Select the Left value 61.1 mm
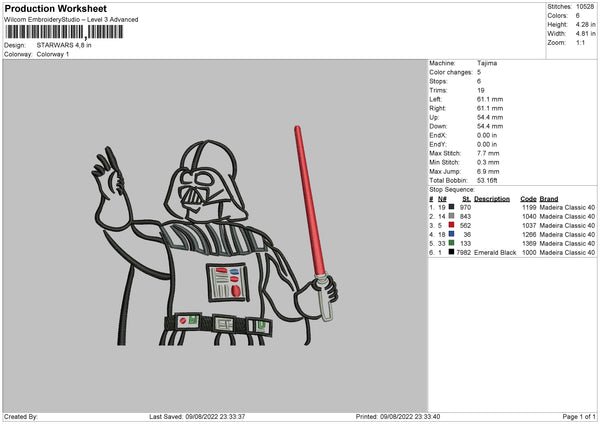600x424 pixels. tap(490, 99)
